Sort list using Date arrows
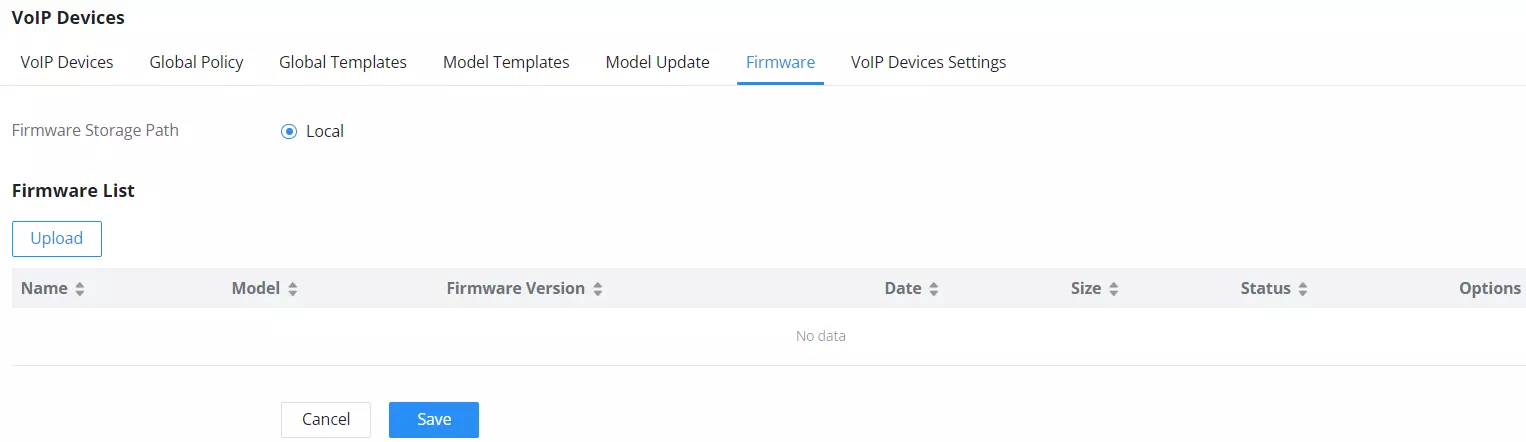Screen dimensions: 1526x442 (933, 289)
